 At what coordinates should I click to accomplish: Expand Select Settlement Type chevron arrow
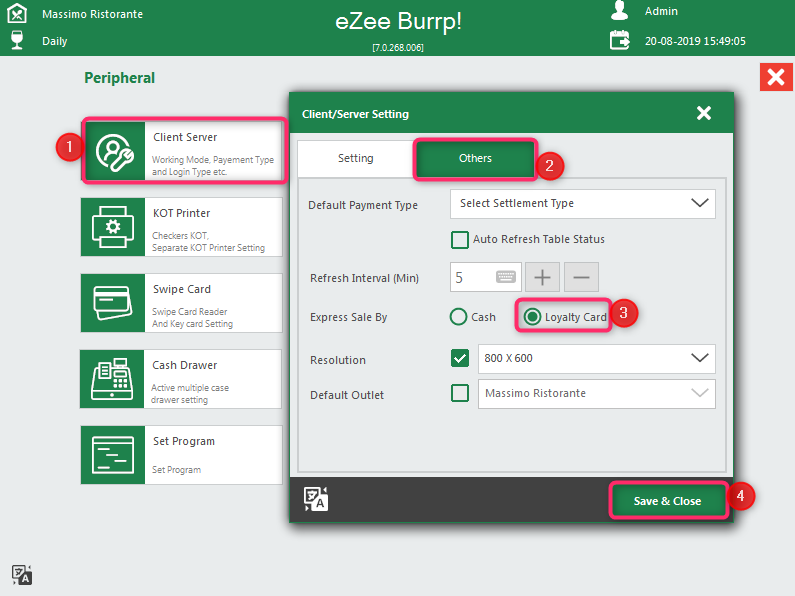point(700,203)
